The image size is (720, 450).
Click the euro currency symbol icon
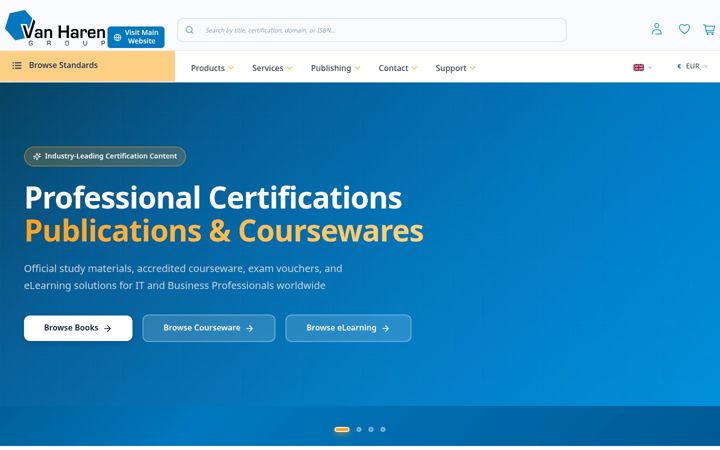pyautogui.click(x=679, y=67)
